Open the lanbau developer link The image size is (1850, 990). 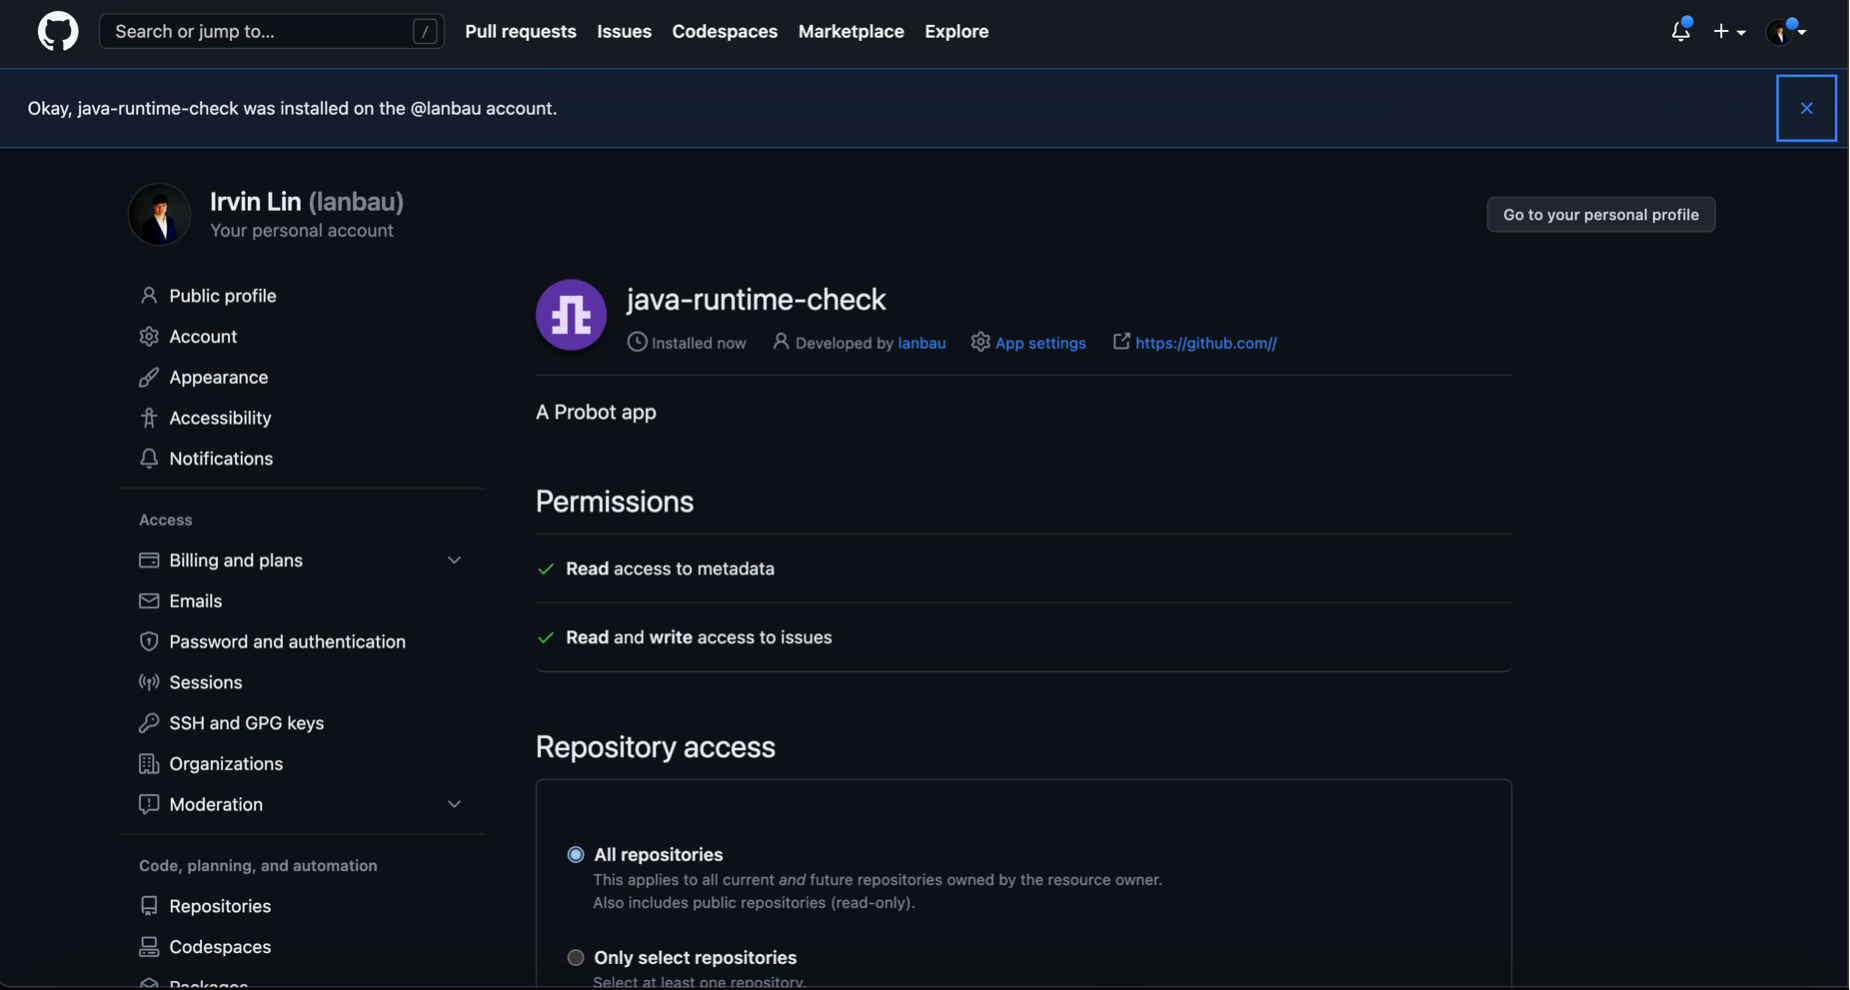[x=921, y=343]
